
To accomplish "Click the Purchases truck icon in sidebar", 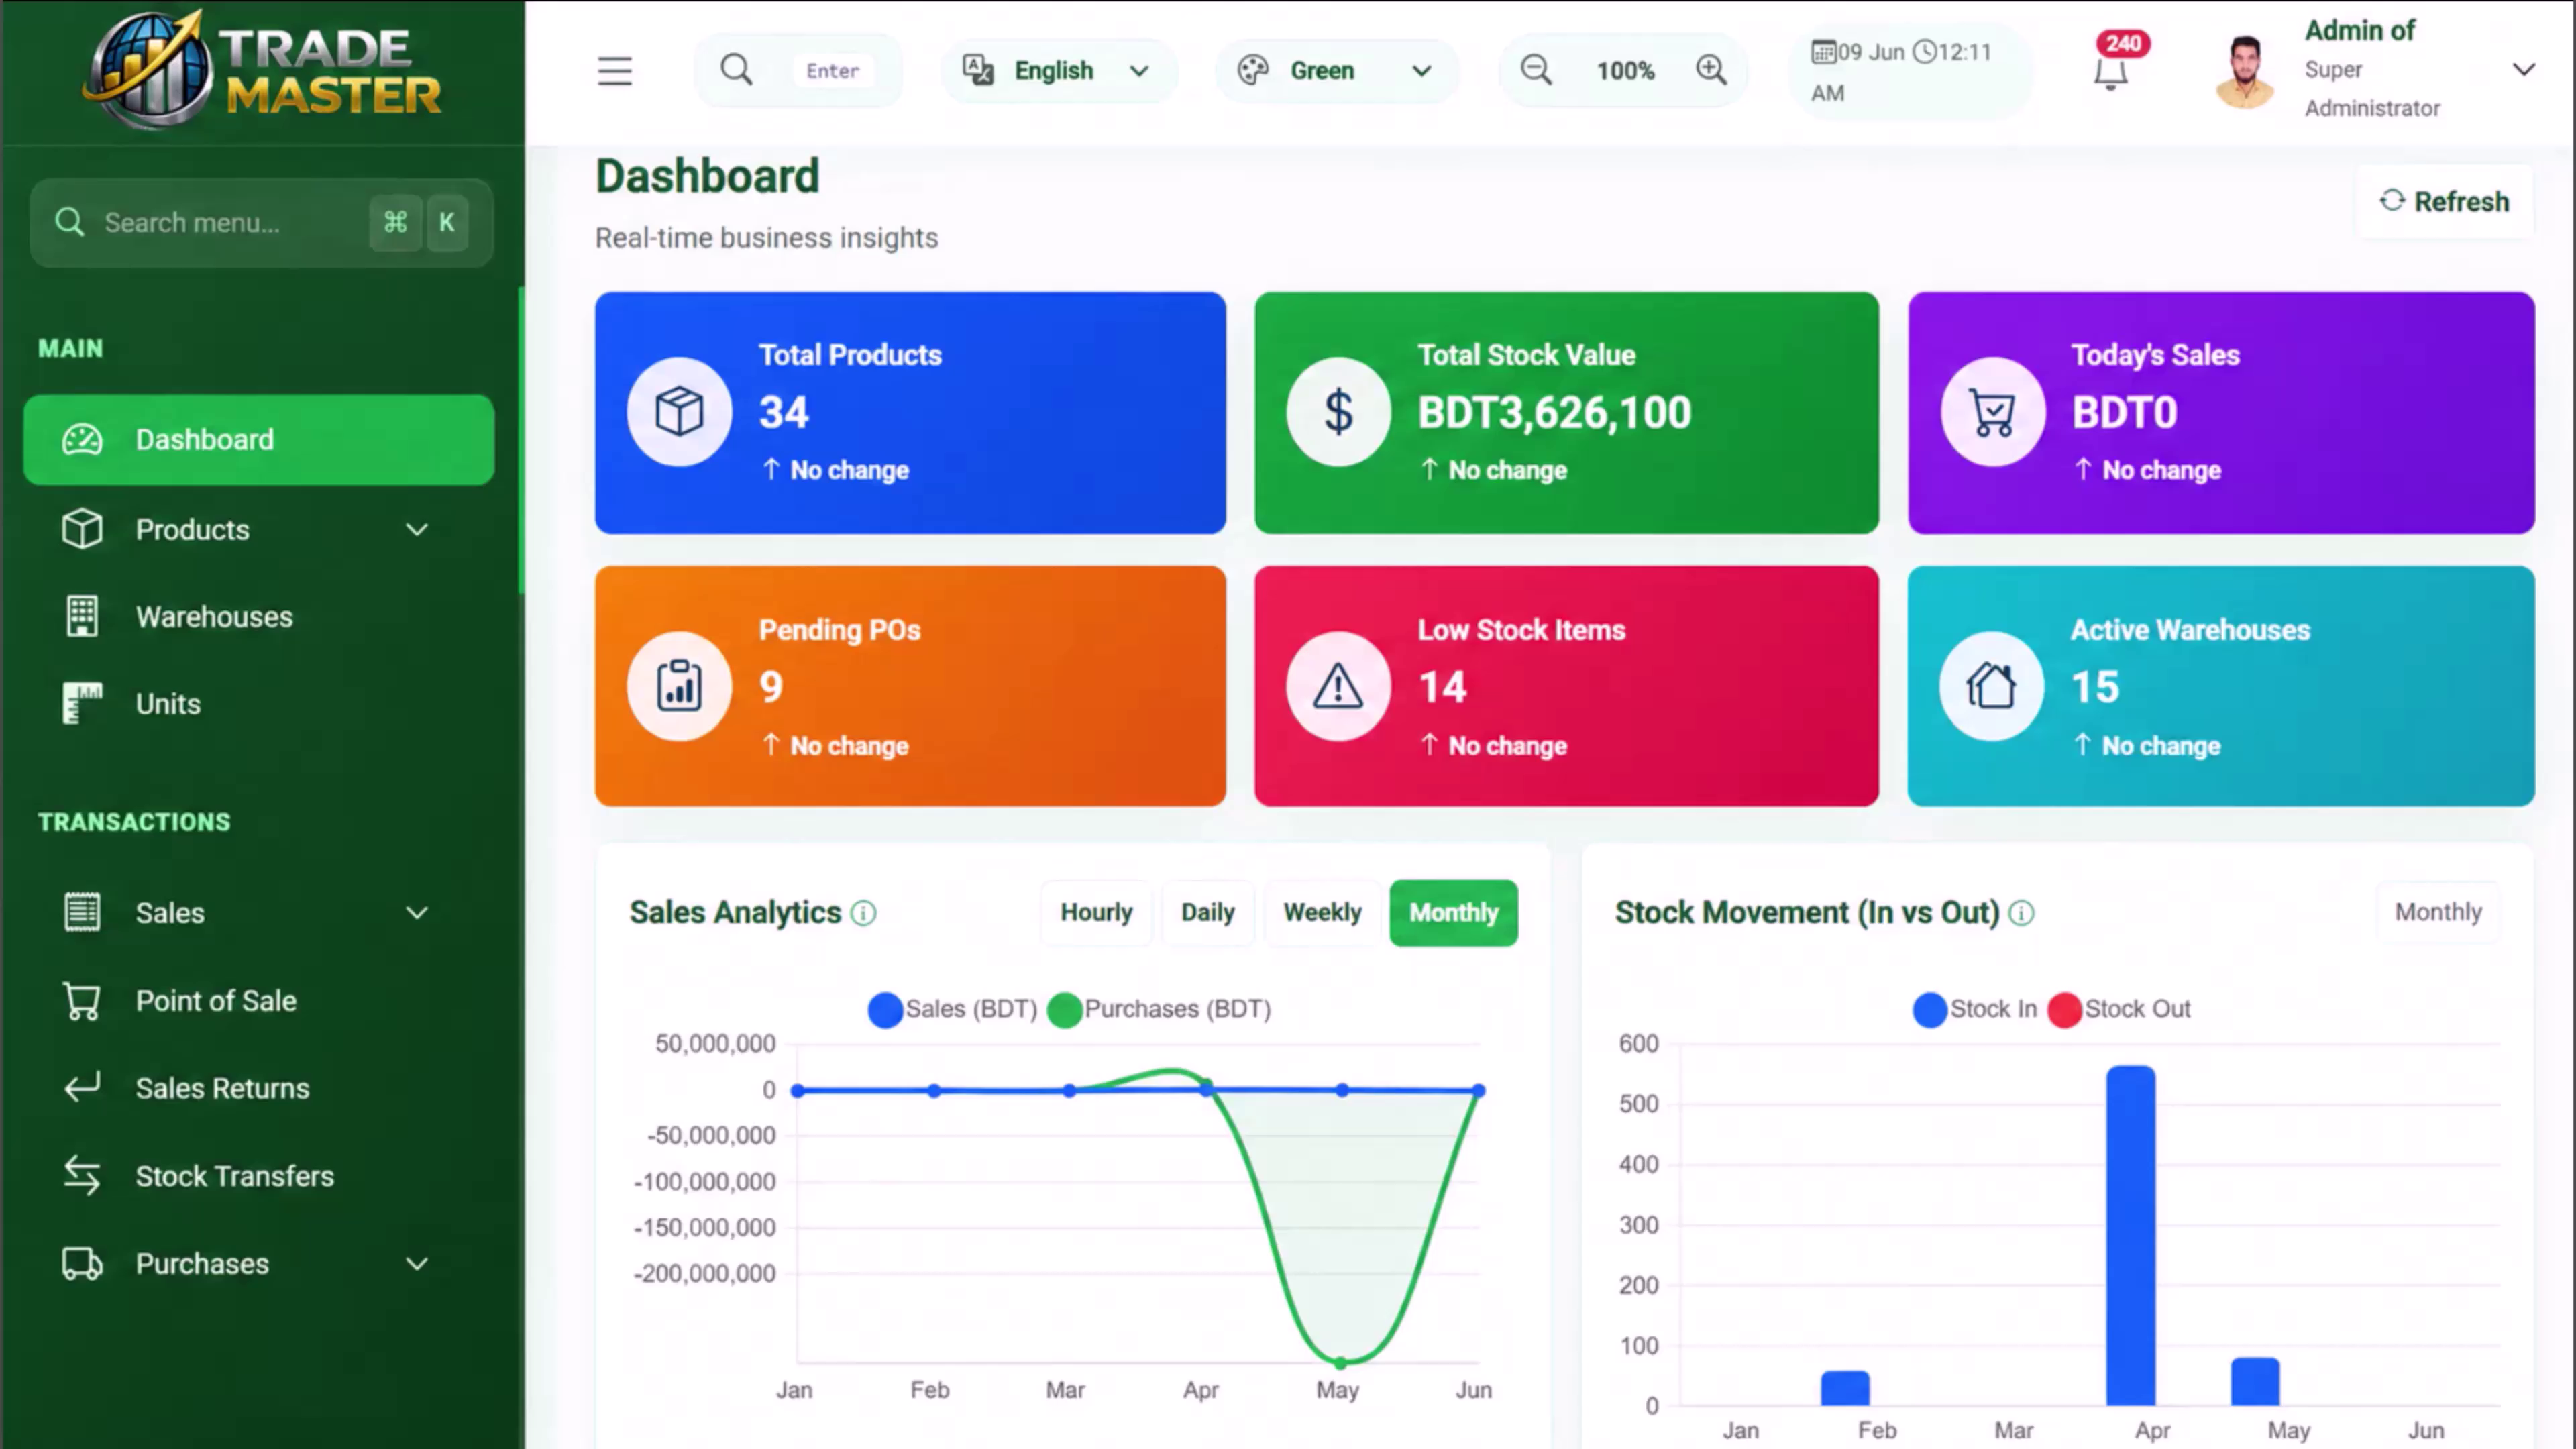I will [82, 1264].
